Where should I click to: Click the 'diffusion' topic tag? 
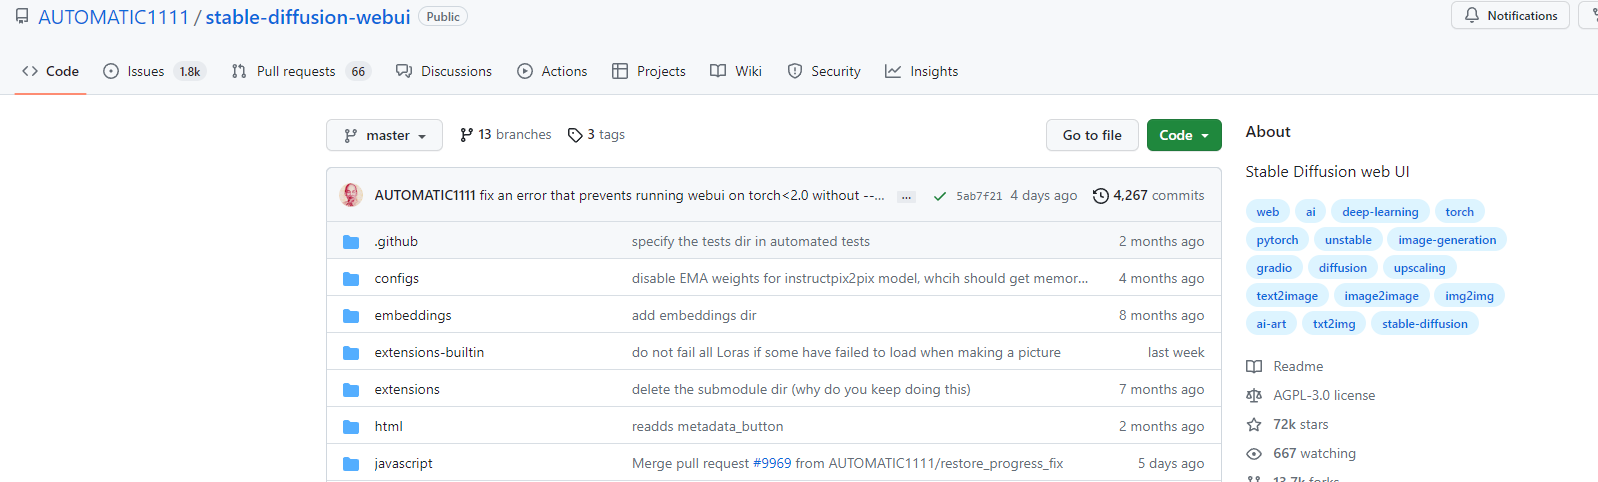(x=1343, y=267)
